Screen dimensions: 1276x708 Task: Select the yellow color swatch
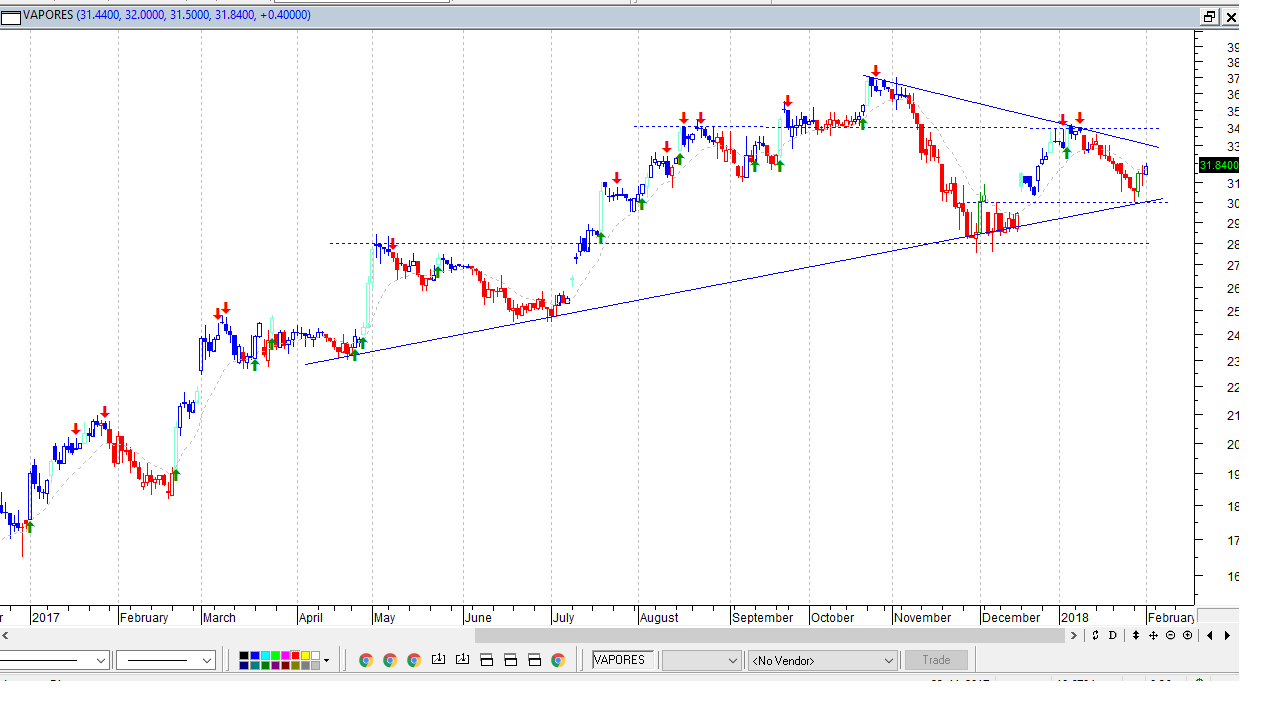click(x=305, y=656)
